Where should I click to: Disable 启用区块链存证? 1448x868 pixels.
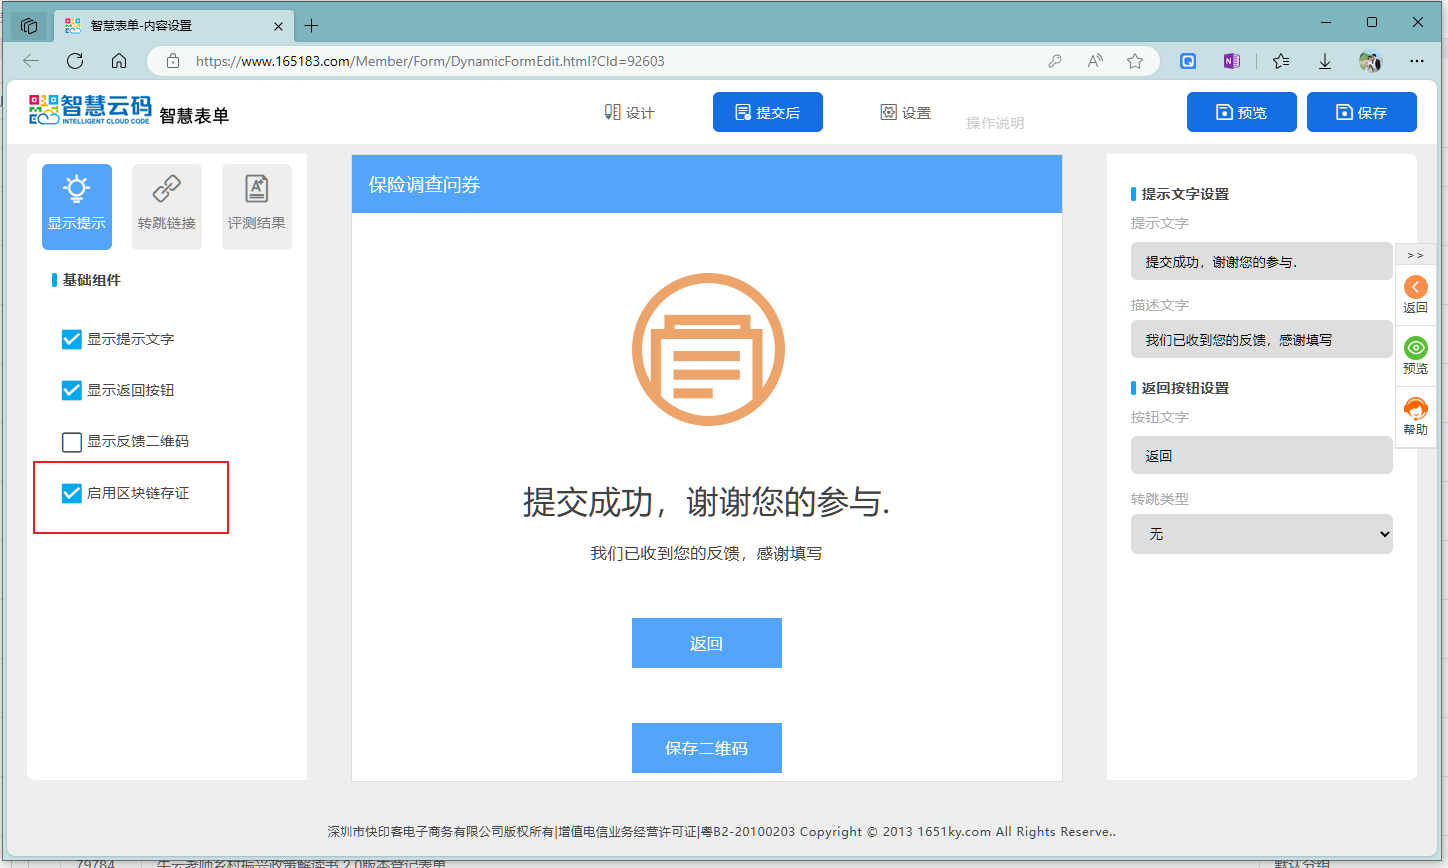point(71,492)
